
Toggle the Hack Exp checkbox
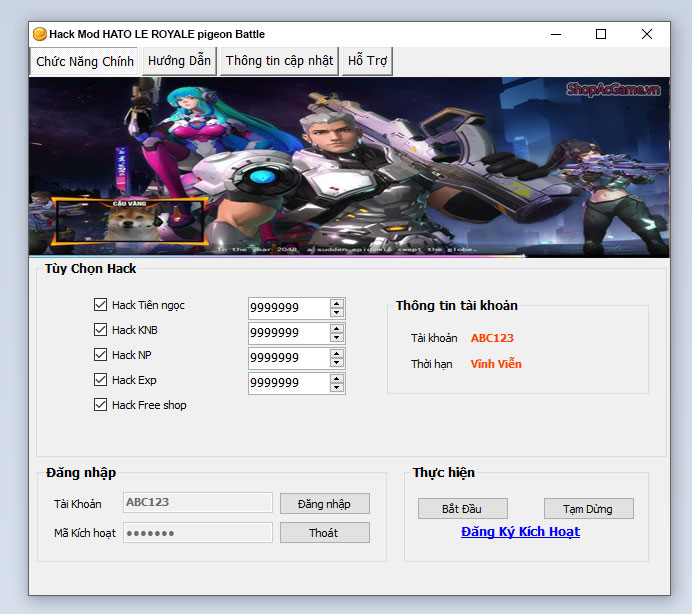pyautogui.click(x=100, y=380)
